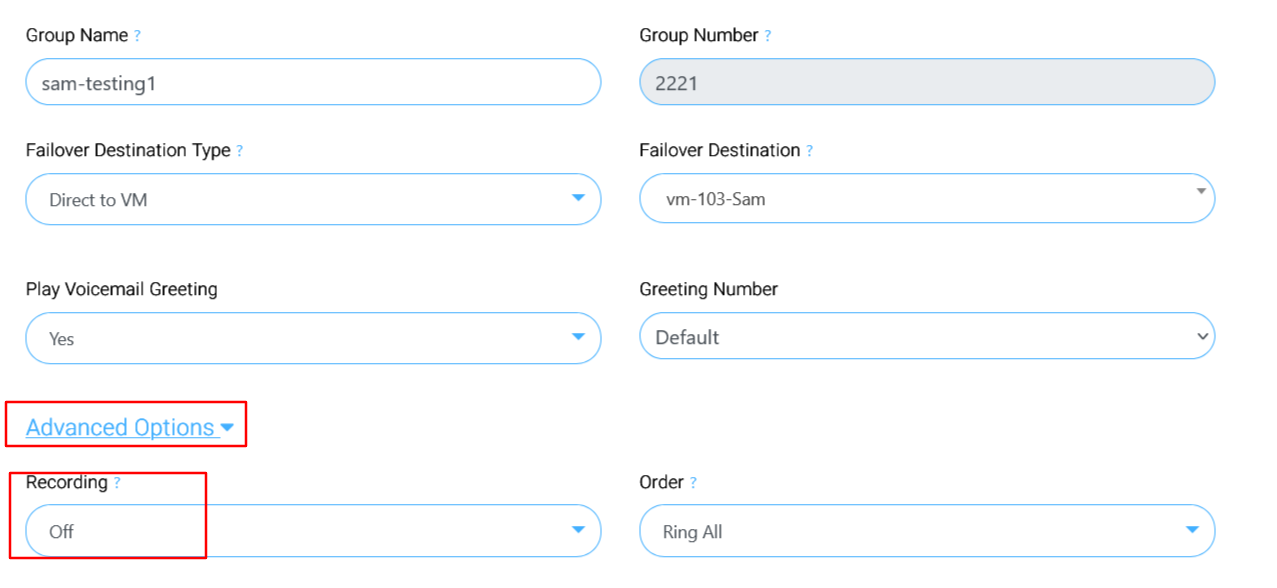Expand the Play Voicemail Greeting dropdown
The width and height of the screenshot is (1277, 588).
(312, 338)
